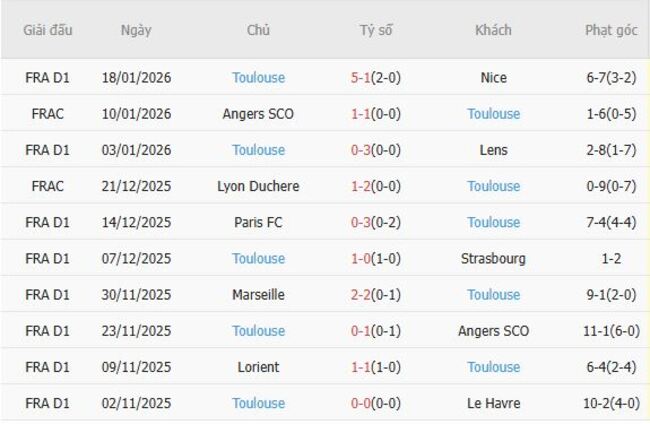Click the home team Angers SCO on 10/01/2026
This screenshot has width=650, height=424.
(x=258, y=114)
